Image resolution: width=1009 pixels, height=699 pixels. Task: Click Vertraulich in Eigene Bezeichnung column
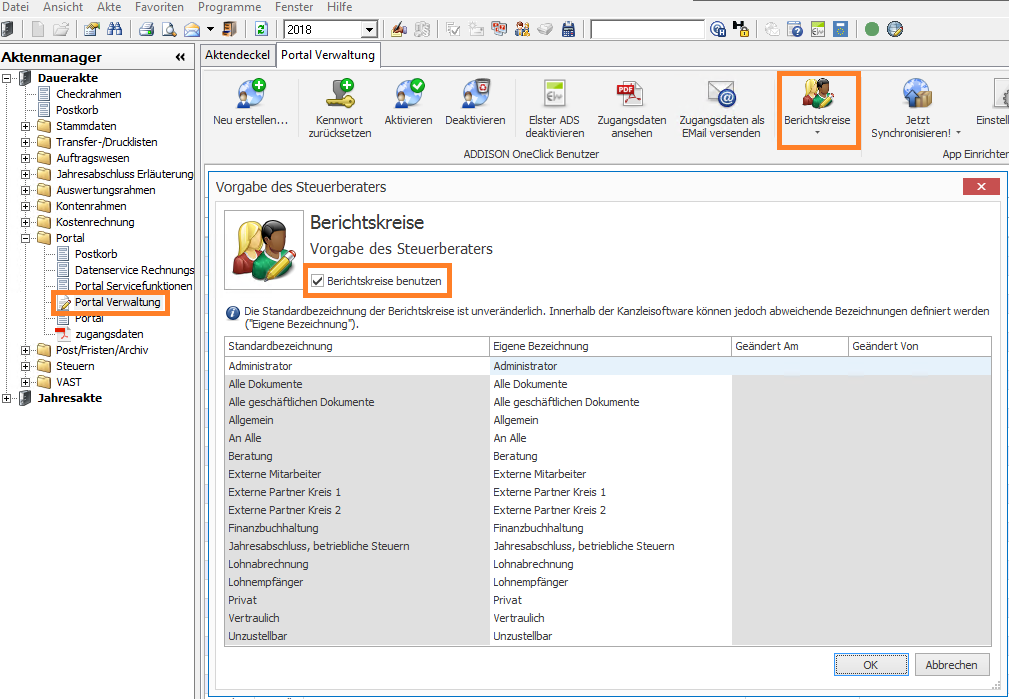tap(519, 619)
